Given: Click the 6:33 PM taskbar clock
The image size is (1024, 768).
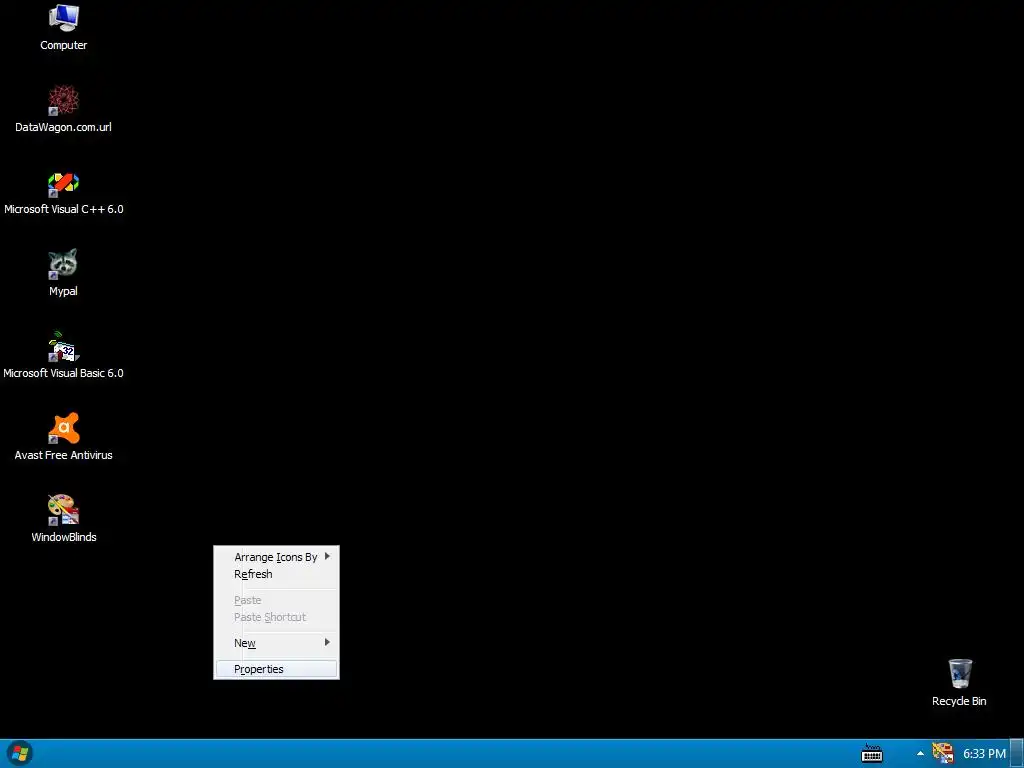Looking at the screenshot, I should coord(984,754).
